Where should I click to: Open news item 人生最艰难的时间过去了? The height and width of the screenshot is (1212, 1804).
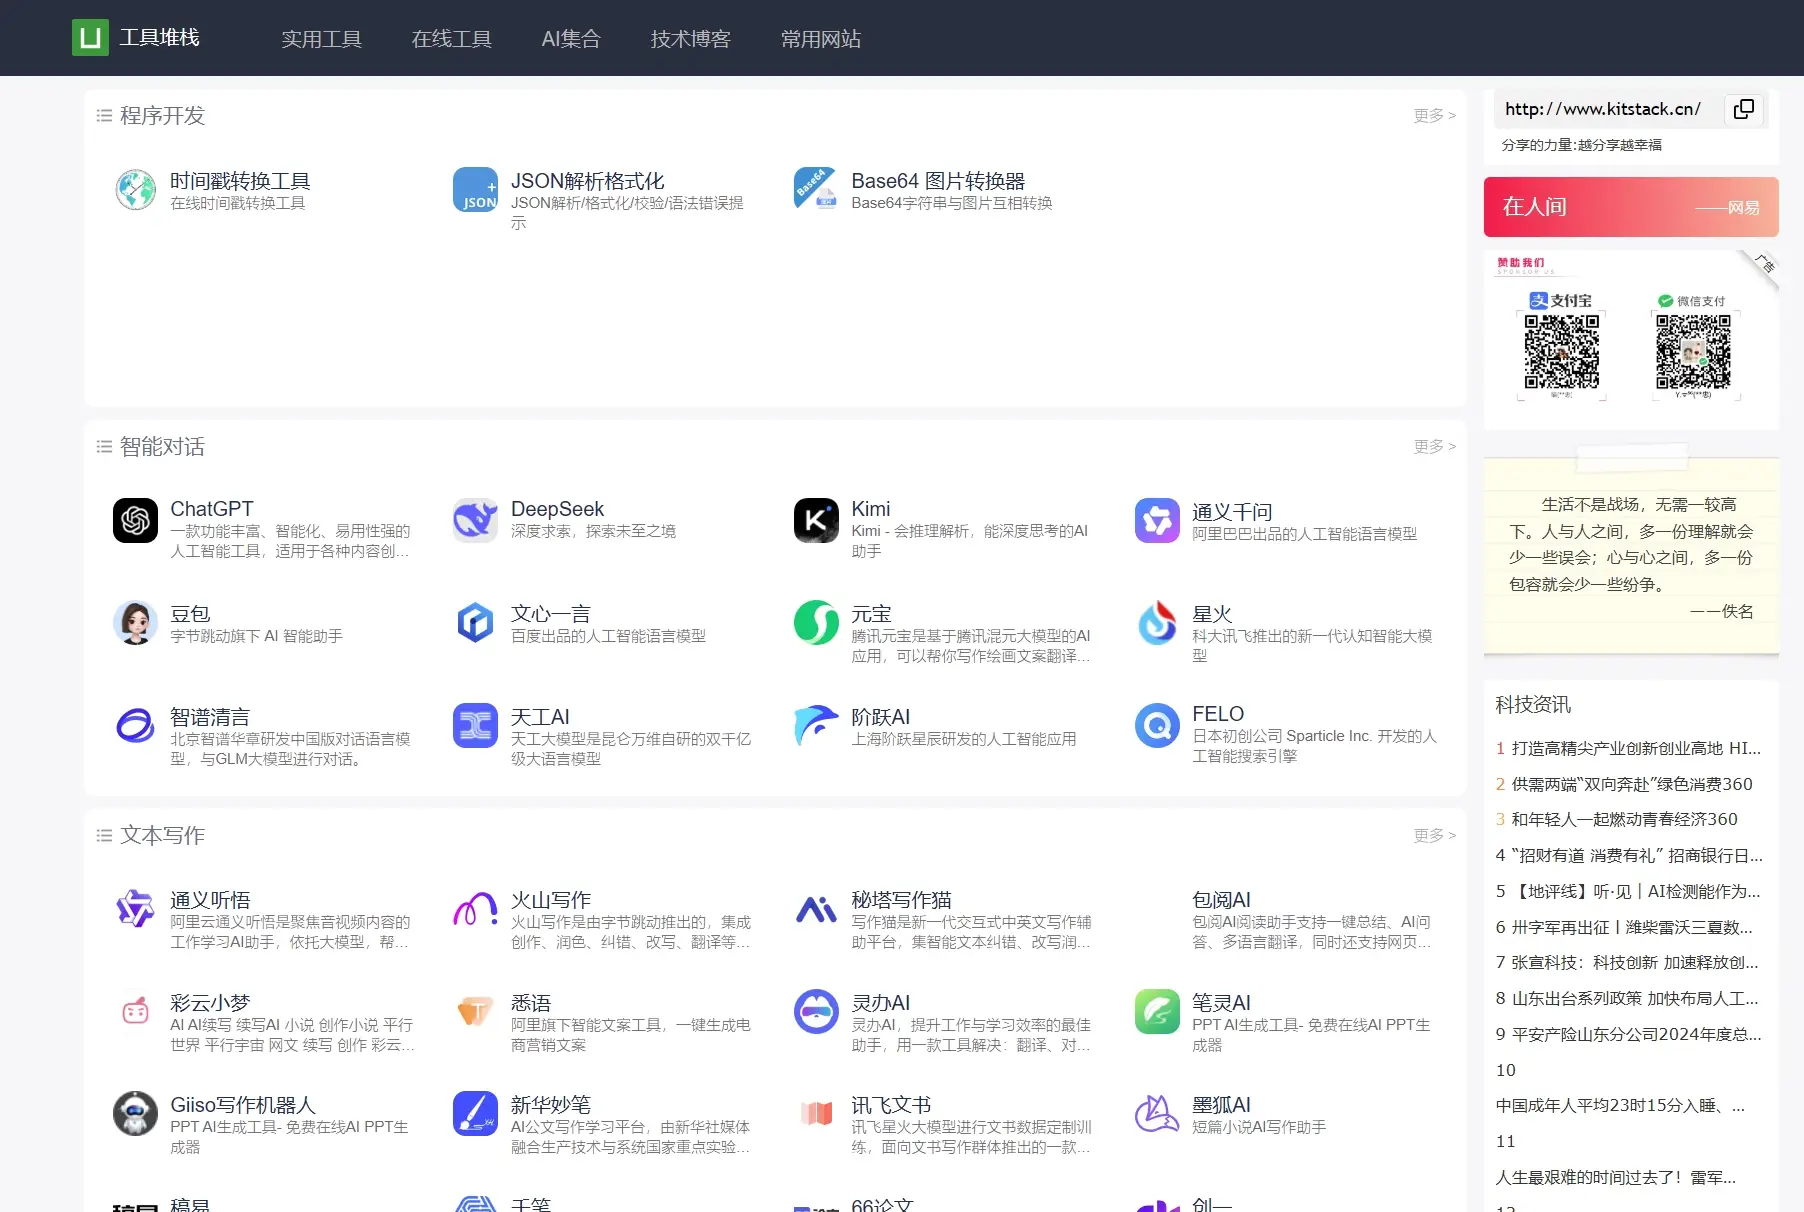click(1615, 1178)
